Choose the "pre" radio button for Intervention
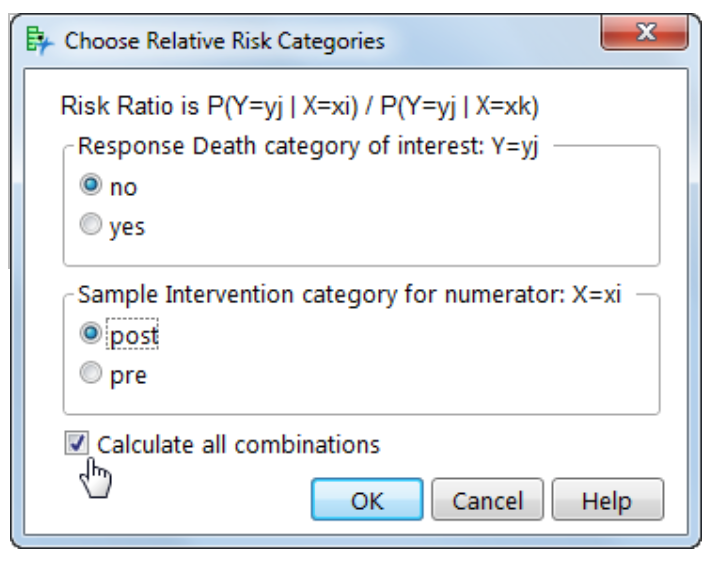 [91, 372]
